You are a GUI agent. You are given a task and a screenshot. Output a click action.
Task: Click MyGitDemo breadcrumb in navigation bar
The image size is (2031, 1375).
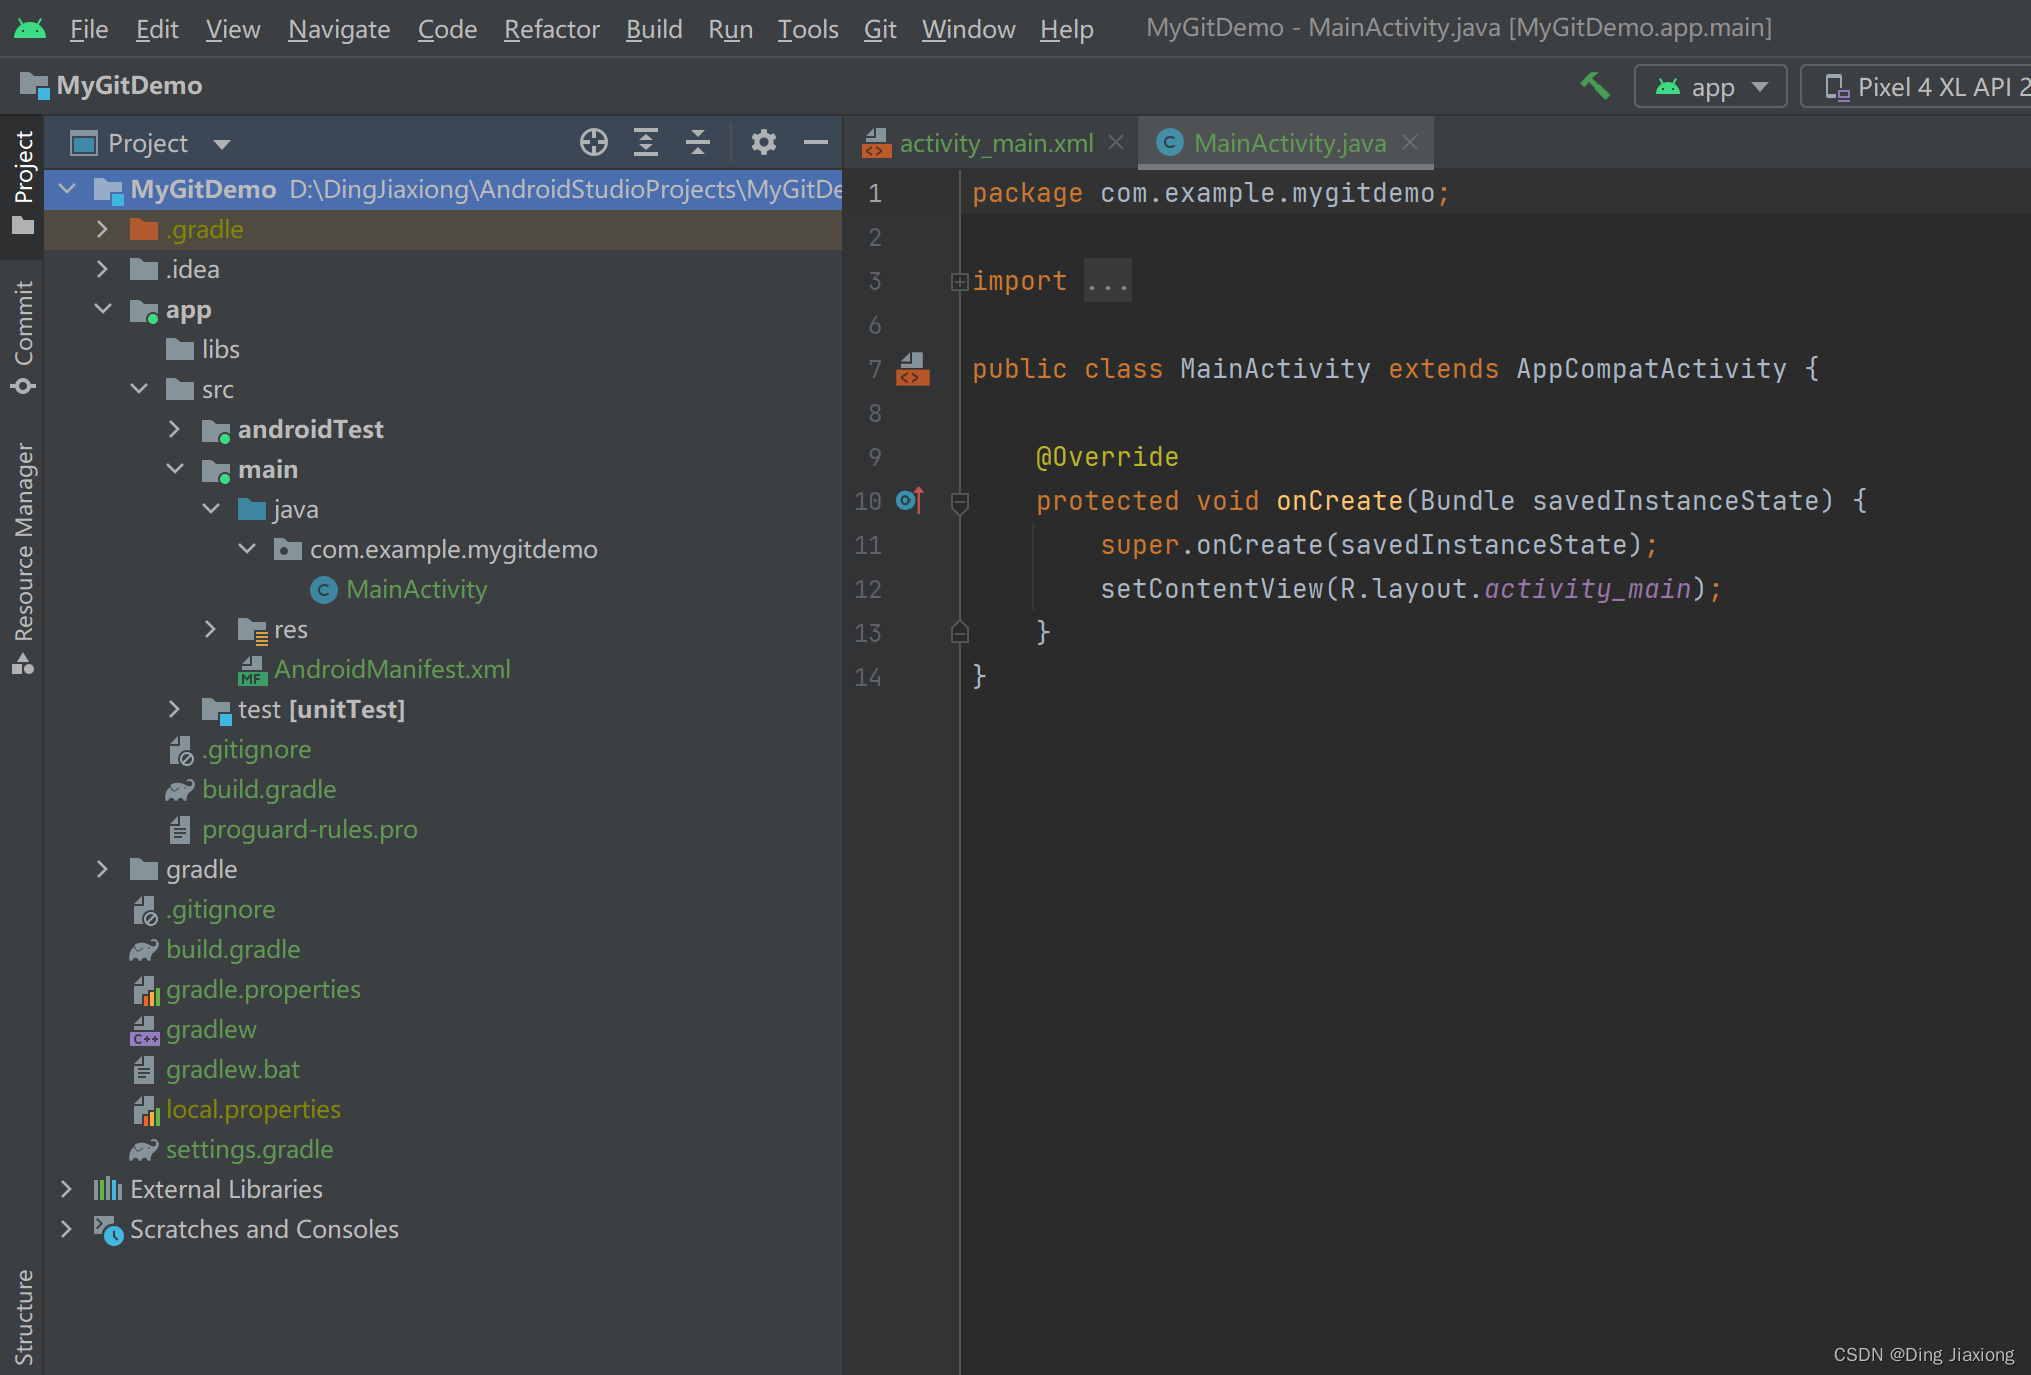pos(129,86)
